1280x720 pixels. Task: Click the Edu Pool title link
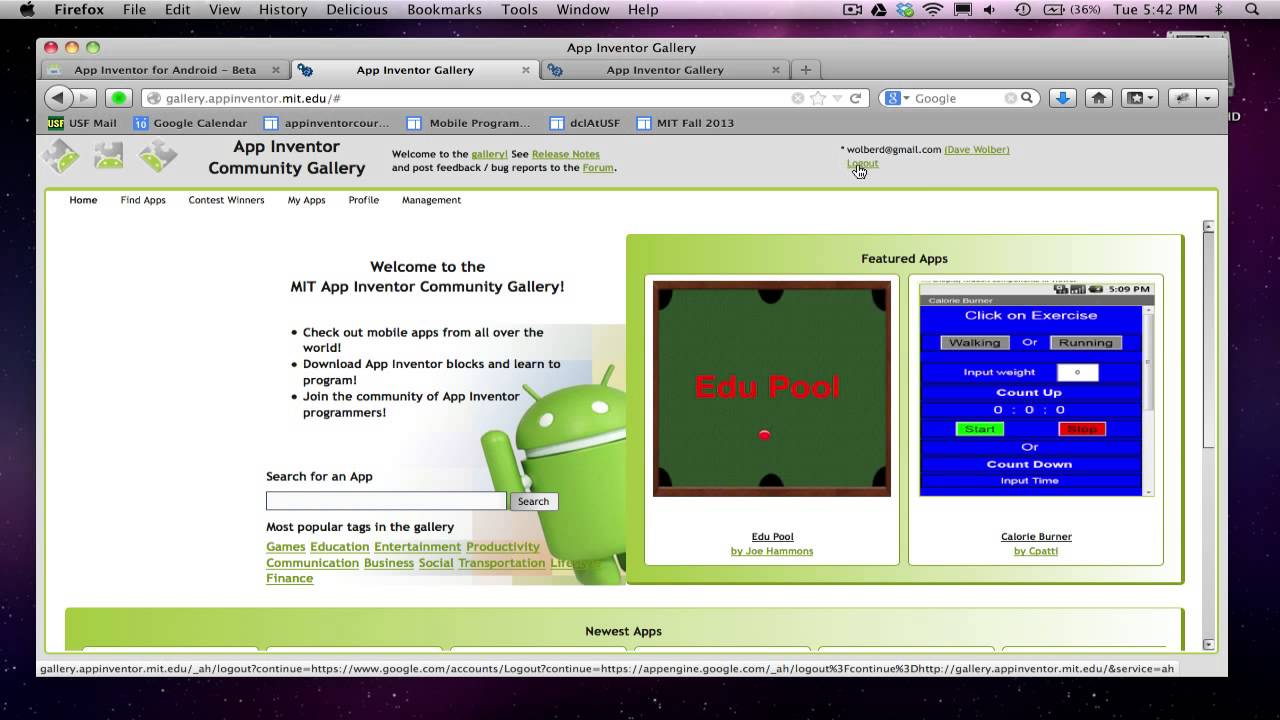[x=772, y=537]
